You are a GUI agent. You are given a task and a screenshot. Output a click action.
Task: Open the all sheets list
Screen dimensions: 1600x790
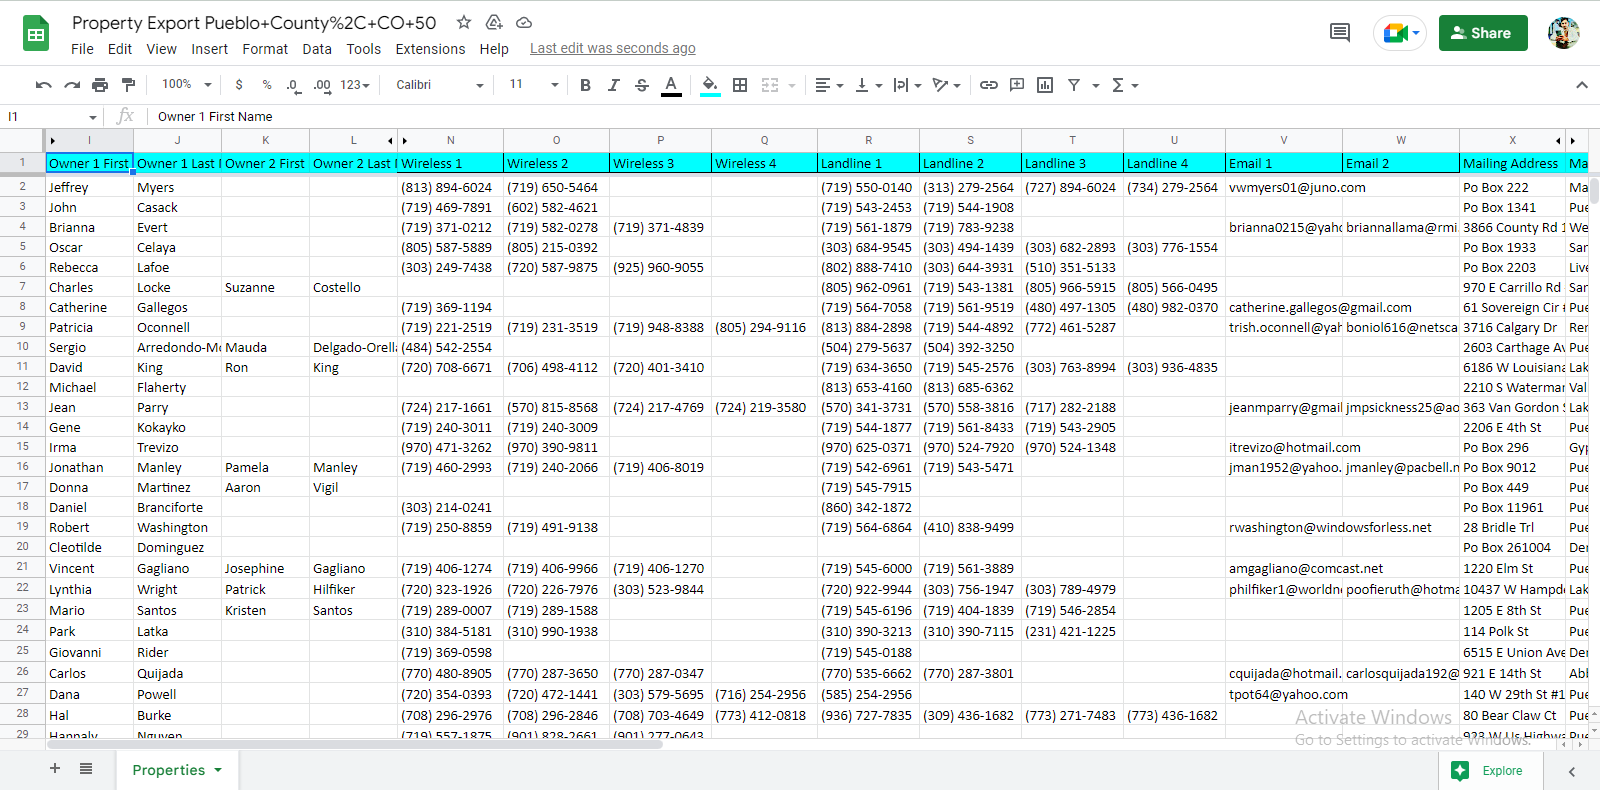point(86,769)
